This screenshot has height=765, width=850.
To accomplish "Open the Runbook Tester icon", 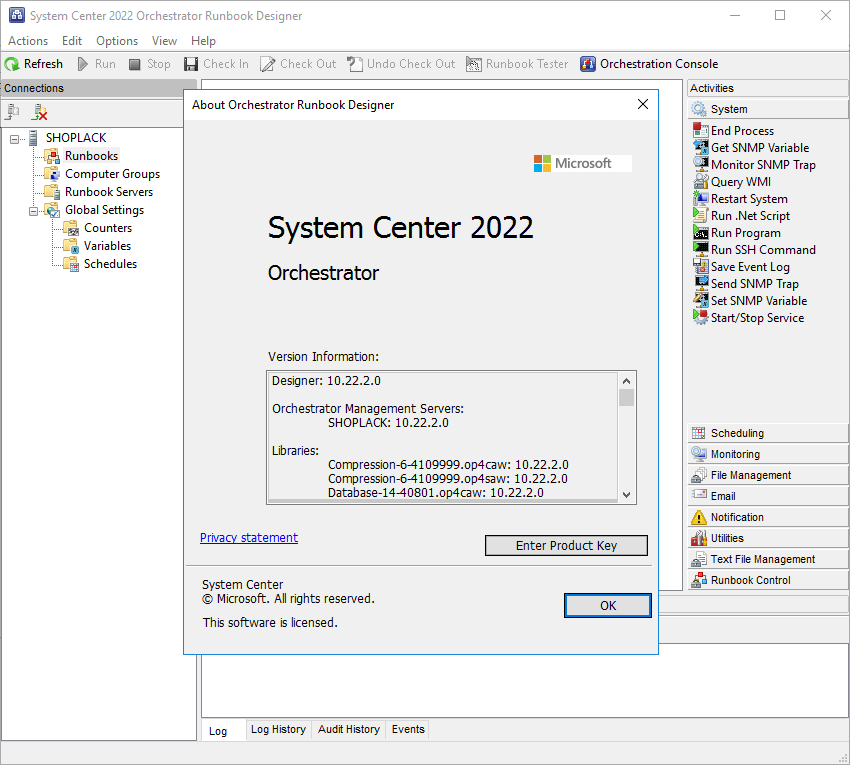I will [473, 64].
